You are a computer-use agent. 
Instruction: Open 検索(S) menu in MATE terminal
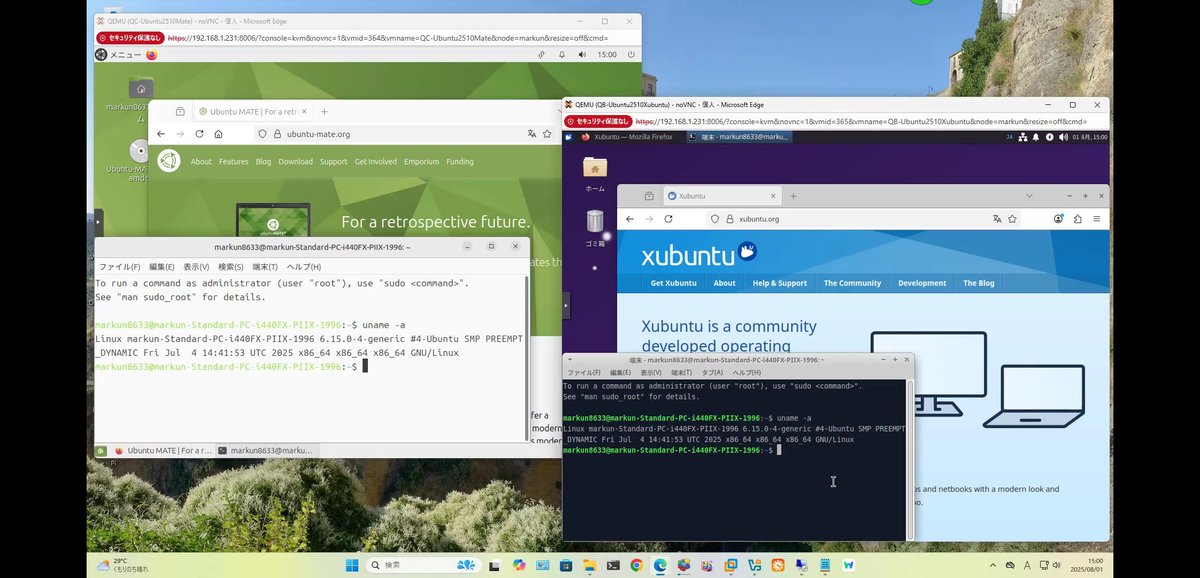click(231, 267)
